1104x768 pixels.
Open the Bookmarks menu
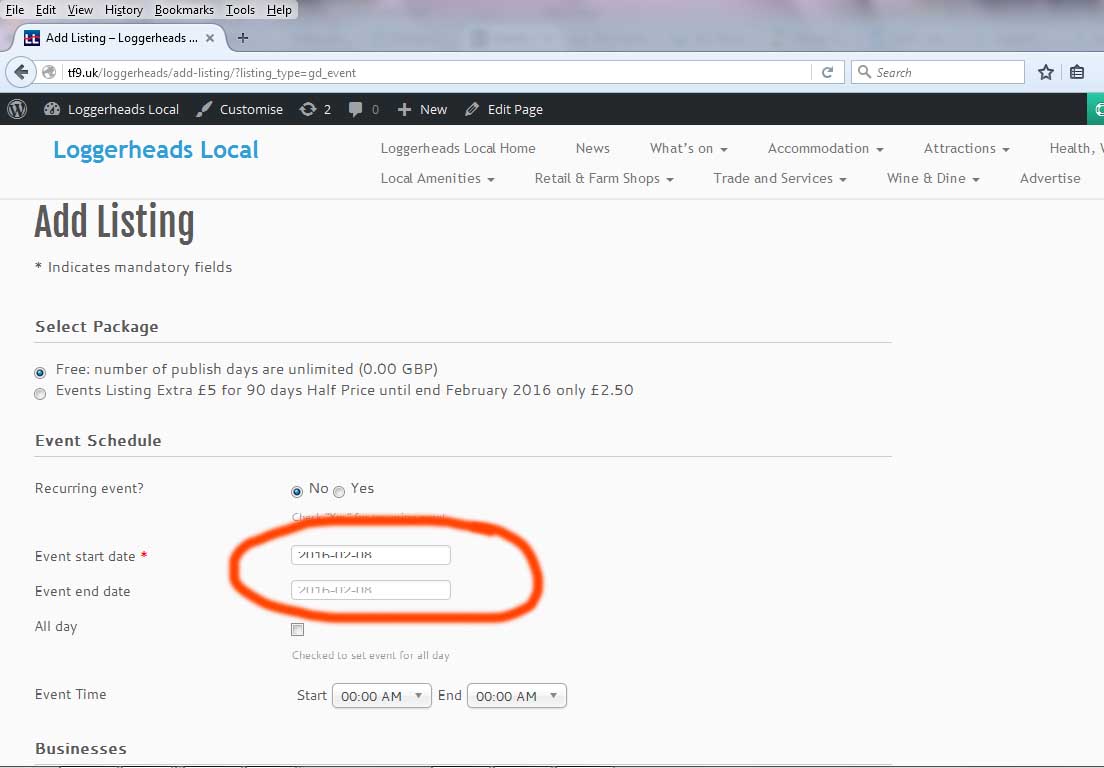click(184, 10)
